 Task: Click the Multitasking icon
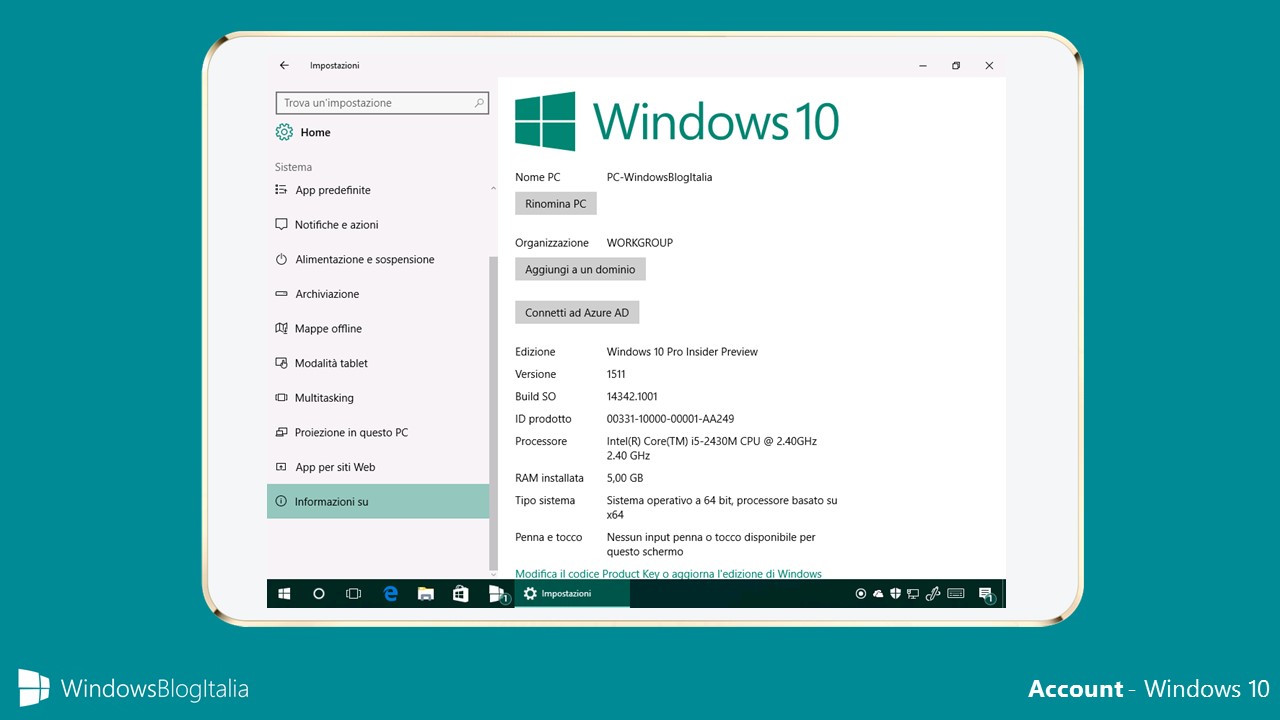[x=281, y=398]
